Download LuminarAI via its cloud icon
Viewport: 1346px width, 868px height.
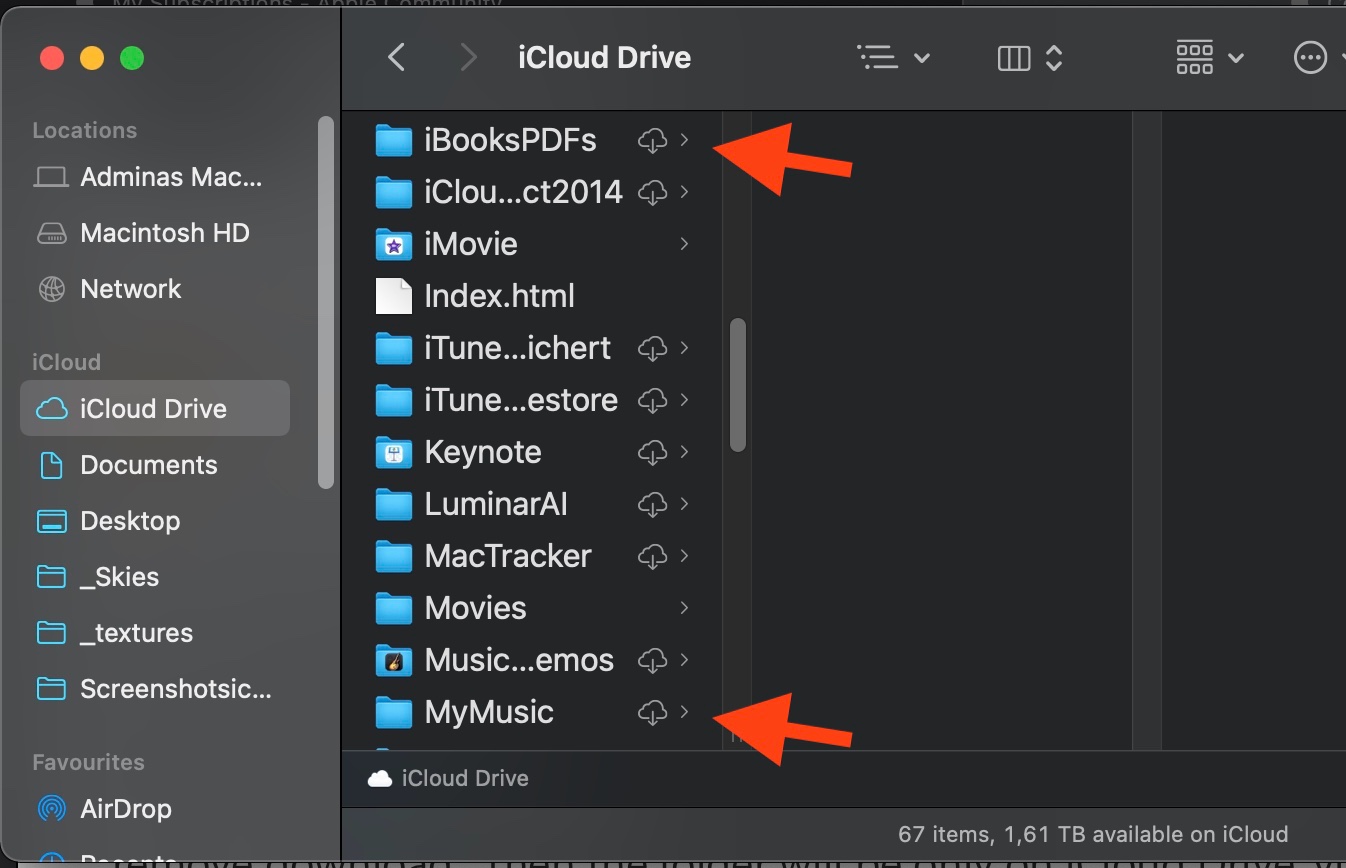[x=653, y=505]
